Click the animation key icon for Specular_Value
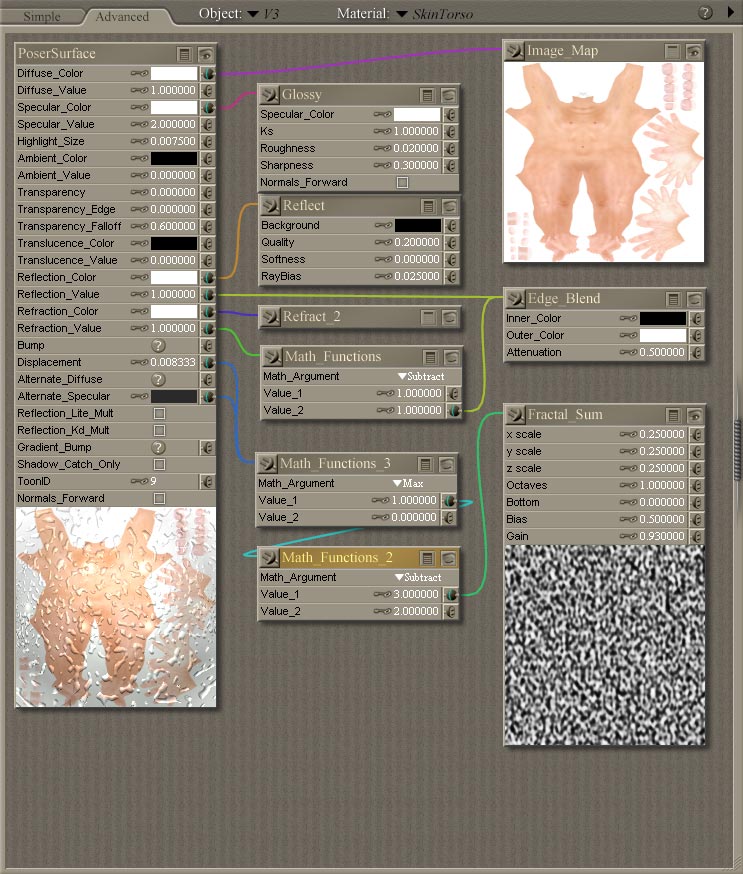Image resolution: width=743 pixels, height=874 pixels. click(x=139, y=124)
